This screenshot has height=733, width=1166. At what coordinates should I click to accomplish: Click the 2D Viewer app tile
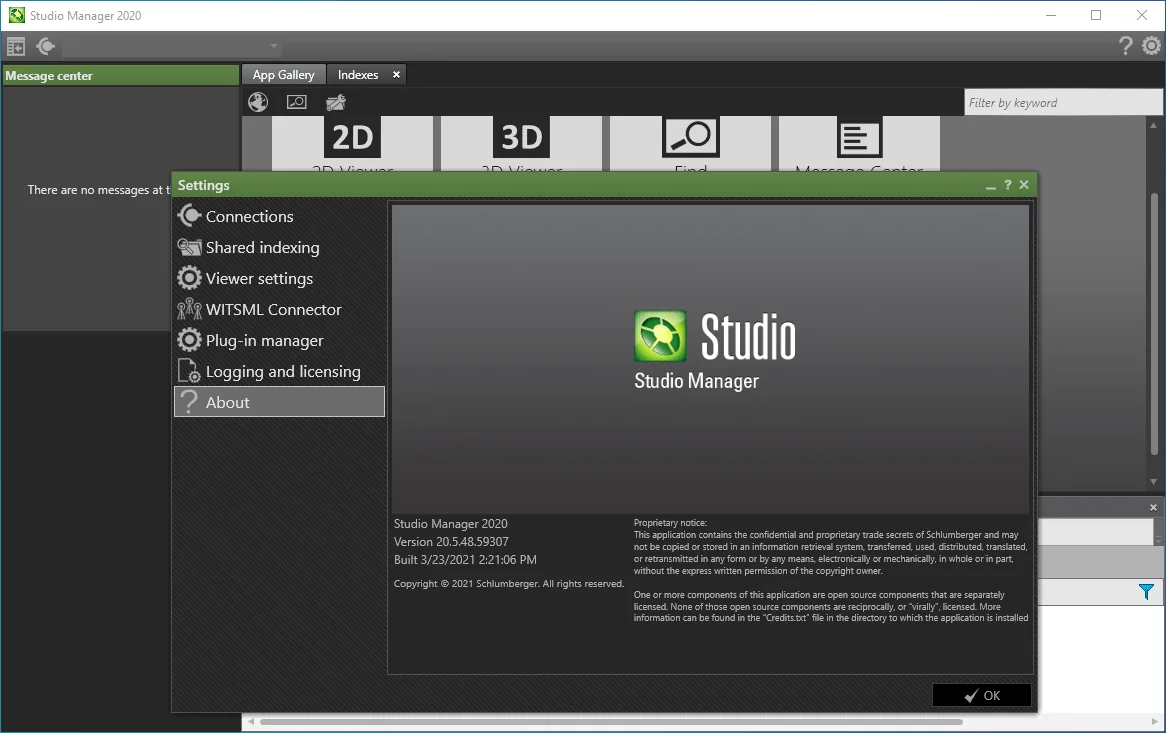(352, 143)
